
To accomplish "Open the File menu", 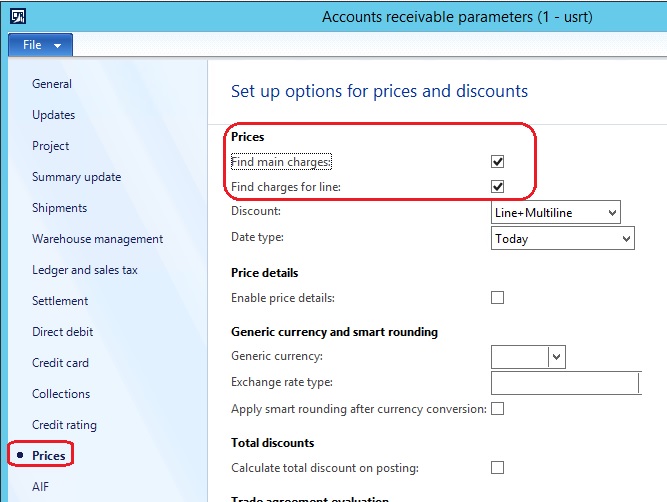I will (x=40, y=45).
